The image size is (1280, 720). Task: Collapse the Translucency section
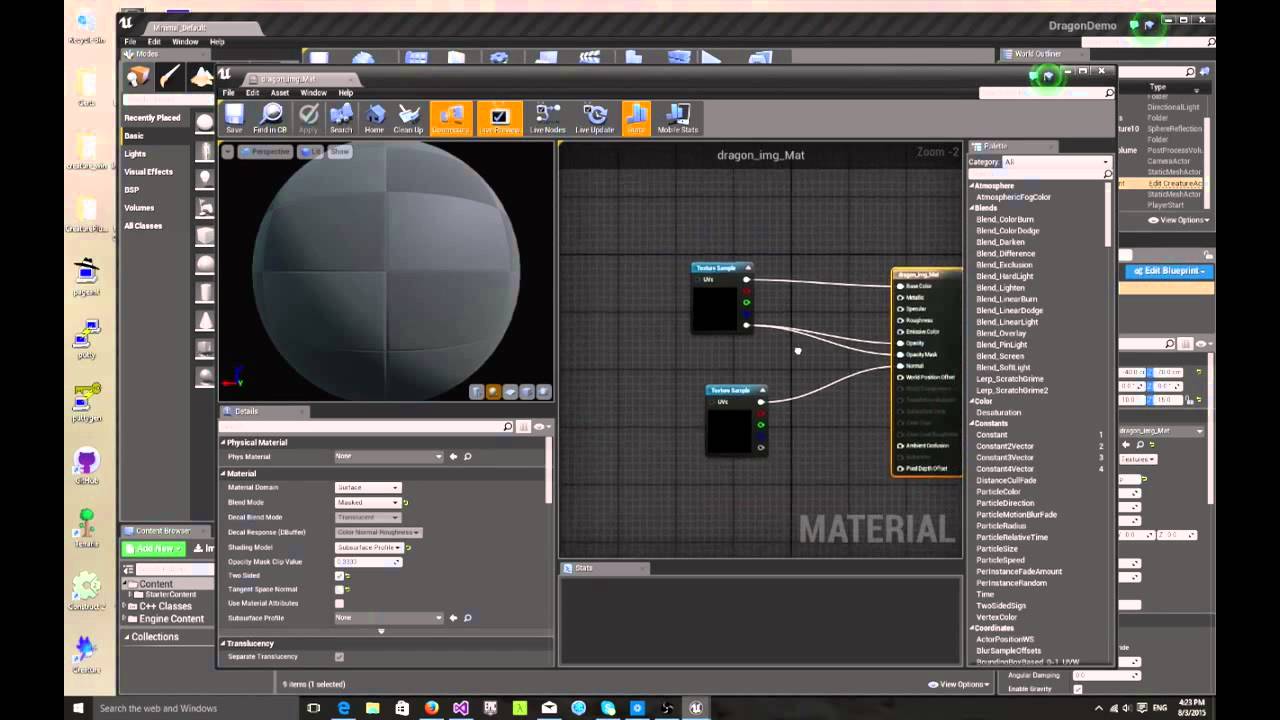point(223,643)
